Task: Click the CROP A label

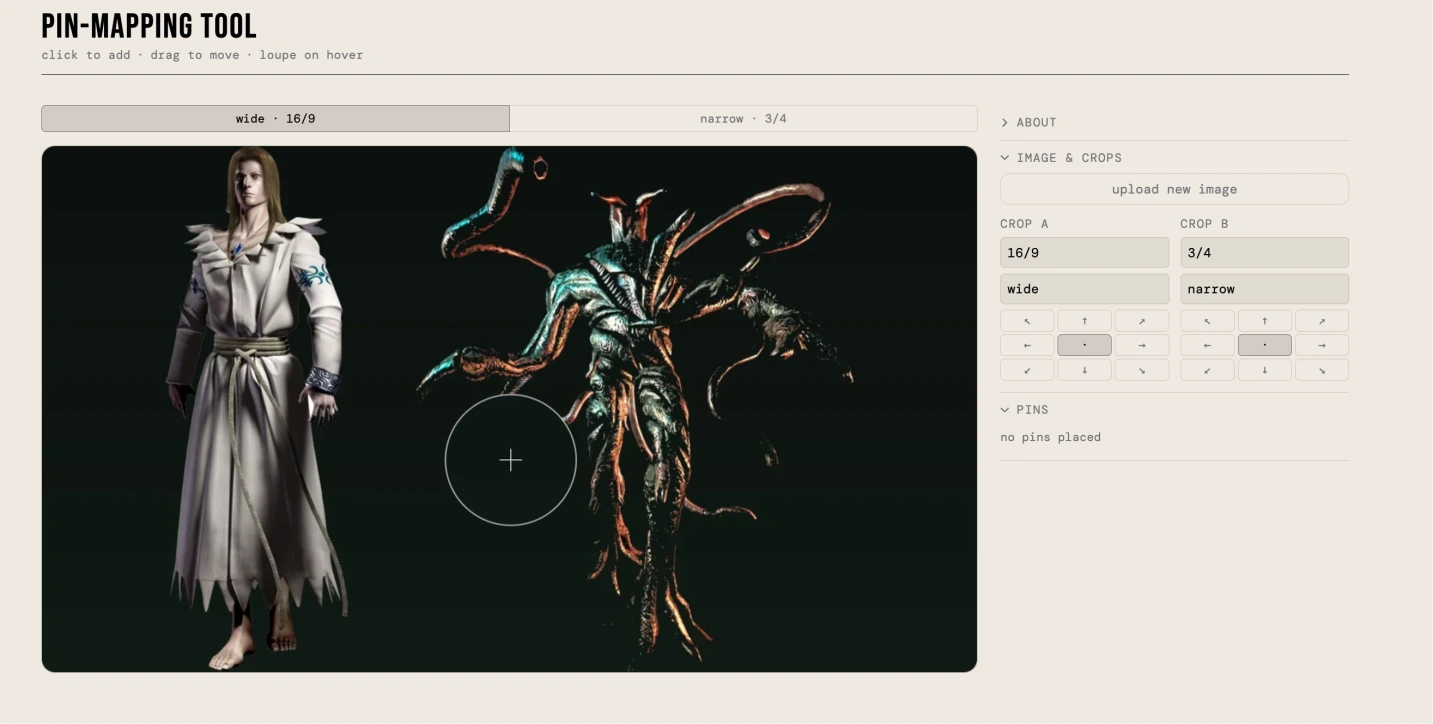Action: coord(1024,224)
